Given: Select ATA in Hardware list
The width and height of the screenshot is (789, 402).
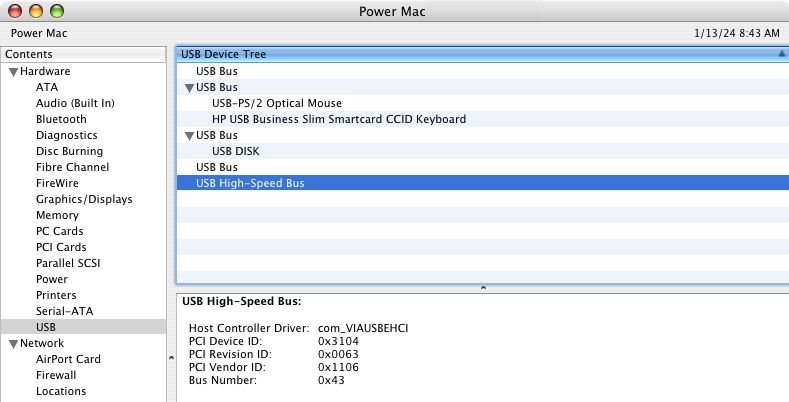Looking at the screenshot, I should pos(47,87).
